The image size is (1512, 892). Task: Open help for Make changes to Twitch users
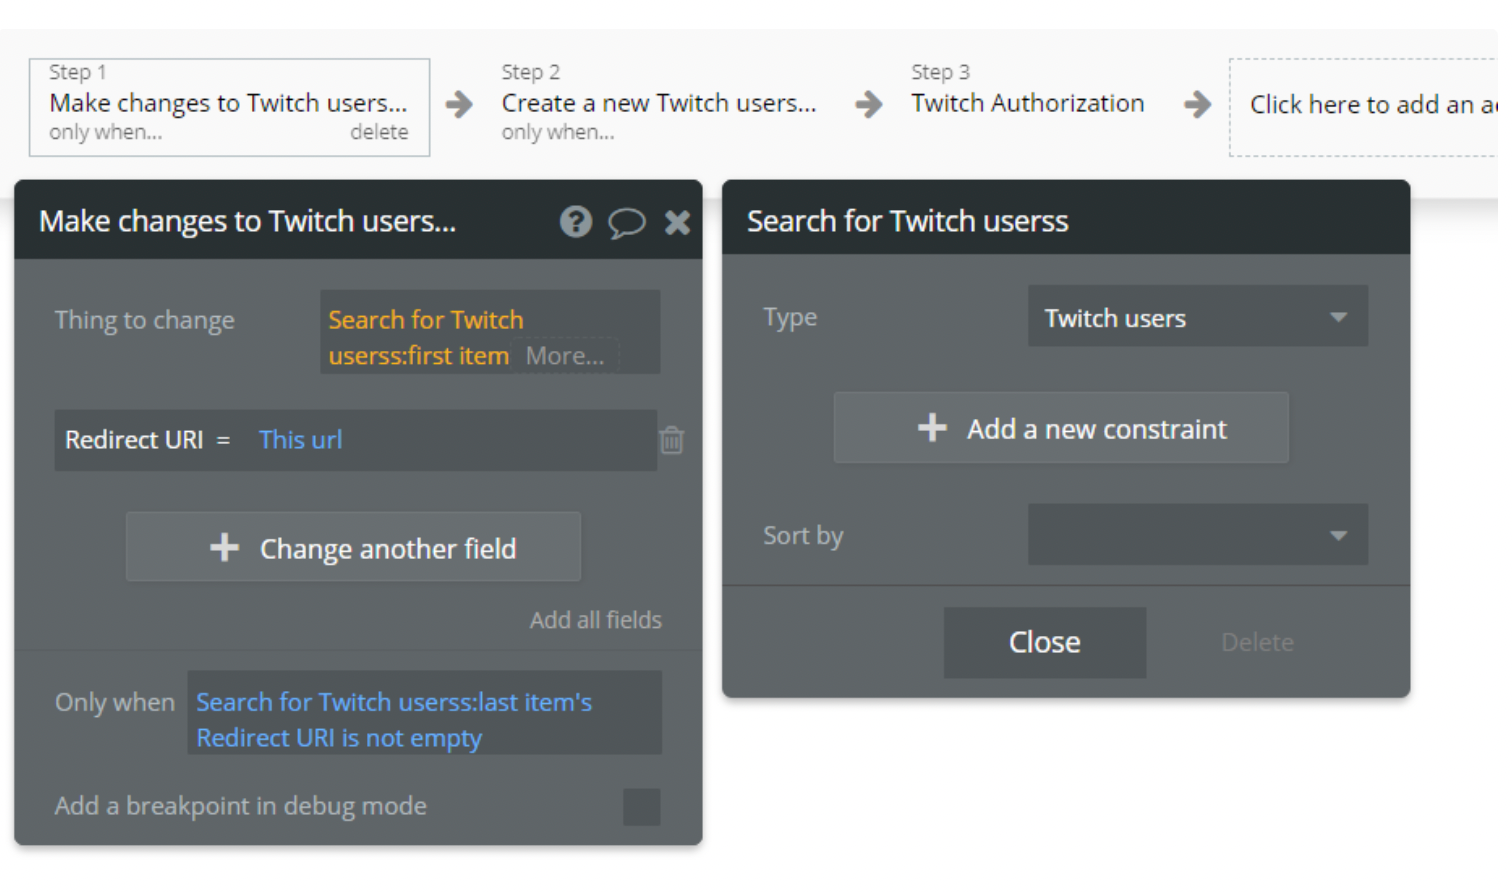[576, 221]
